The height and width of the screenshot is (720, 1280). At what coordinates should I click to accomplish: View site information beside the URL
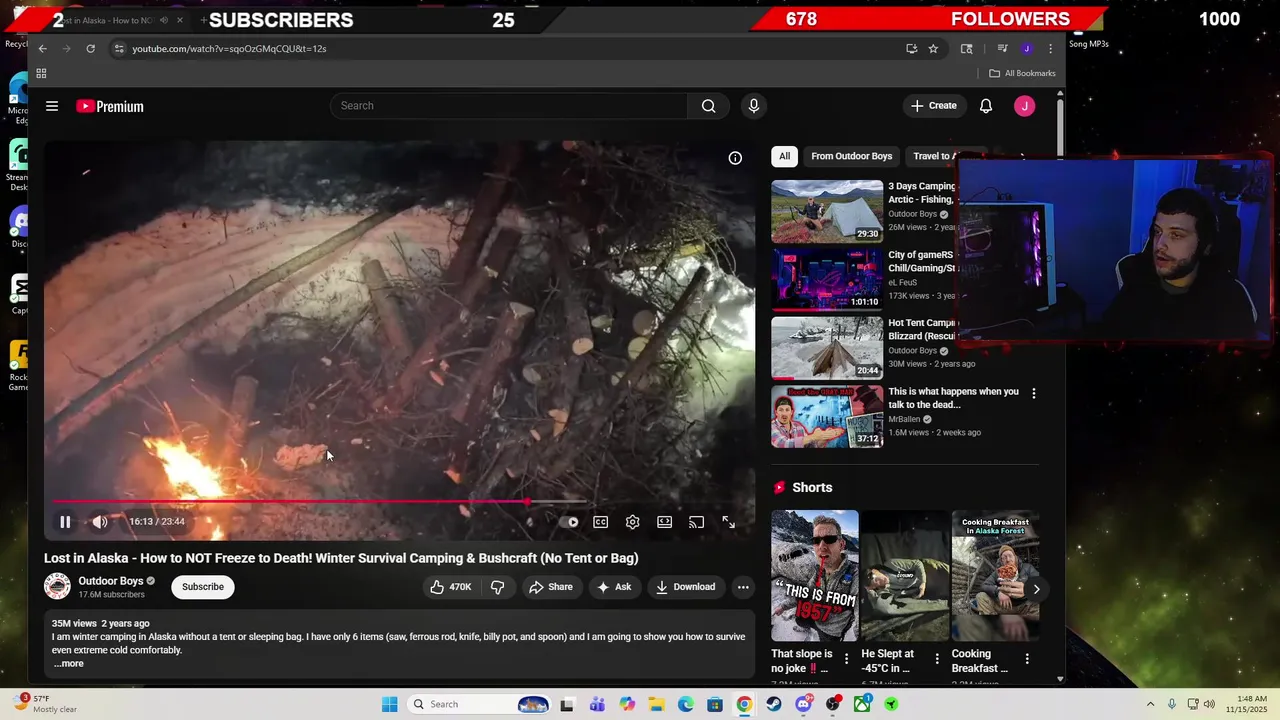tap(119, 48)
